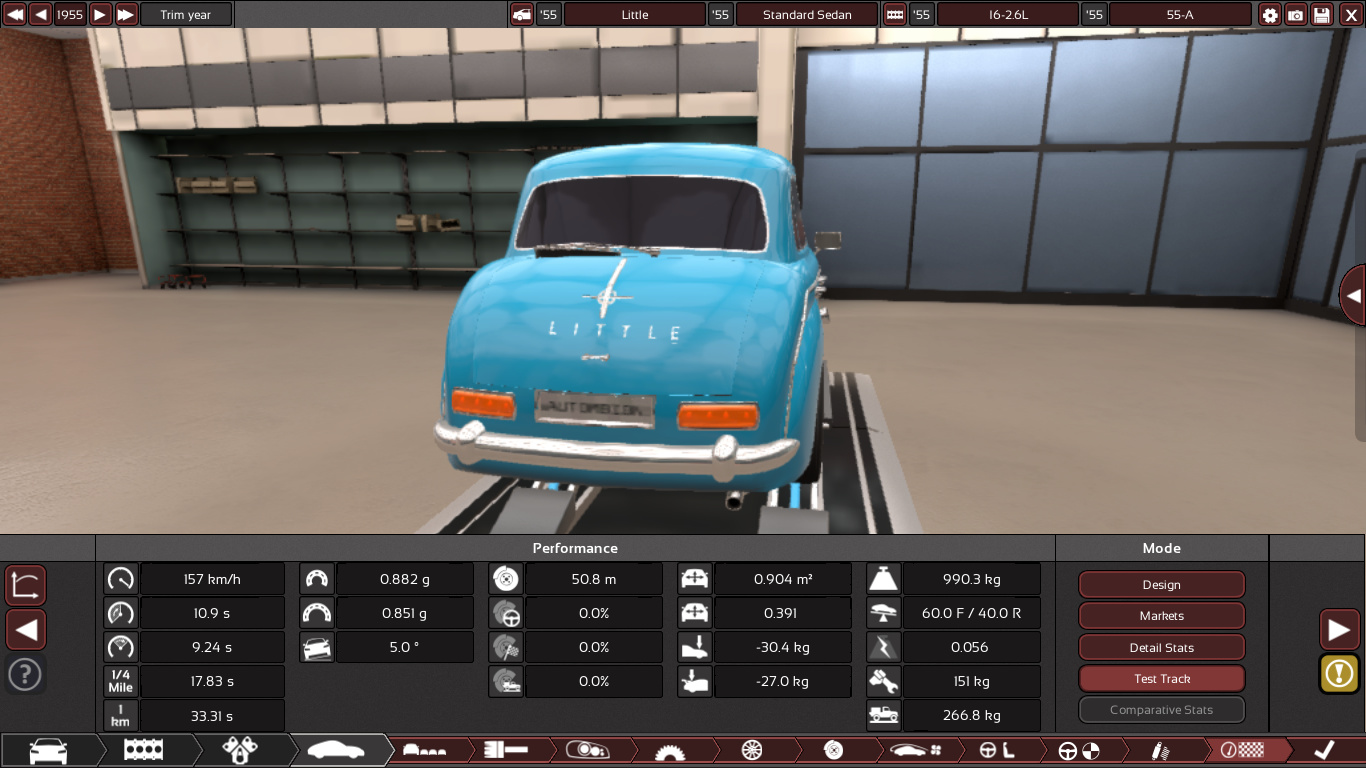Click the graph axes icon at left
The height and width of the screenshot is (768, 1366).
pyautogui.click(x=25, y=585)
